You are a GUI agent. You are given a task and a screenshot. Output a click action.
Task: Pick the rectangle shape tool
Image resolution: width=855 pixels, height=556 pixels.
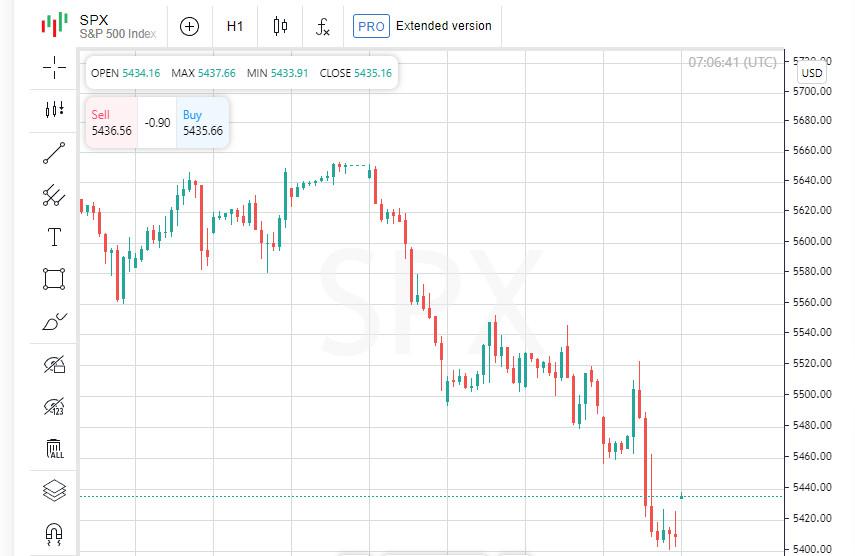(x=54, y=279)
